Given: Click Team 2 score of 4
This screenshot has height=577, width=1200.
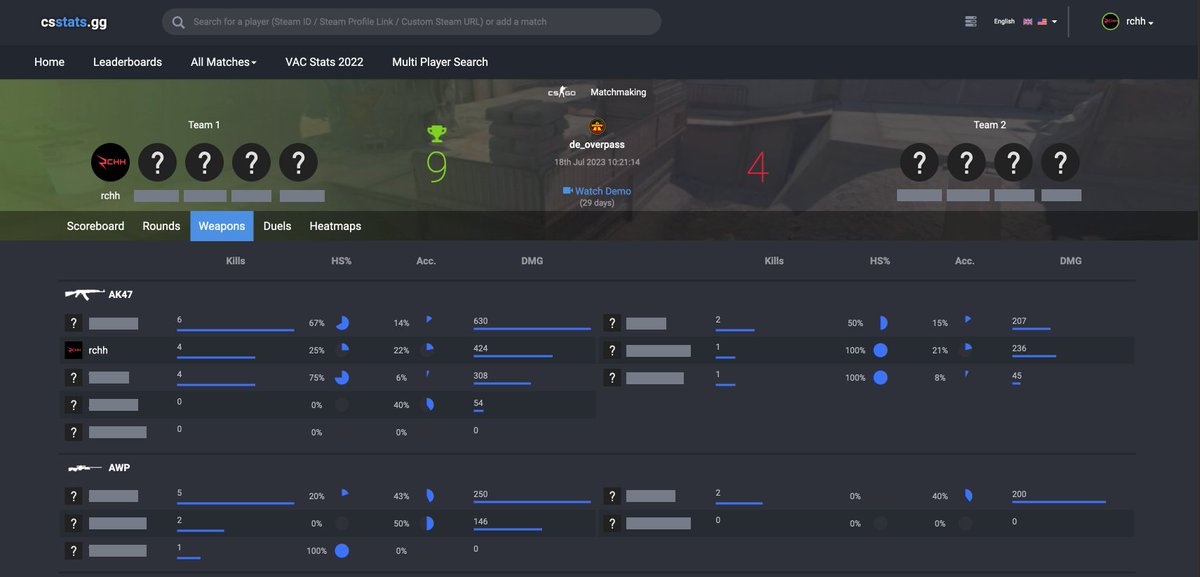Looking at the screenshot, I should (758, 167).
